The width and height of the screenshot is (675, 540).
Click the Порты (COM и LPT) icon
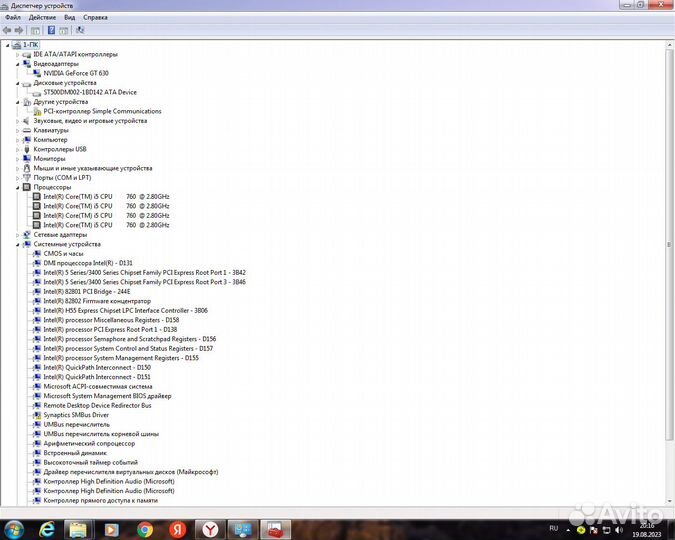point(27,178)
